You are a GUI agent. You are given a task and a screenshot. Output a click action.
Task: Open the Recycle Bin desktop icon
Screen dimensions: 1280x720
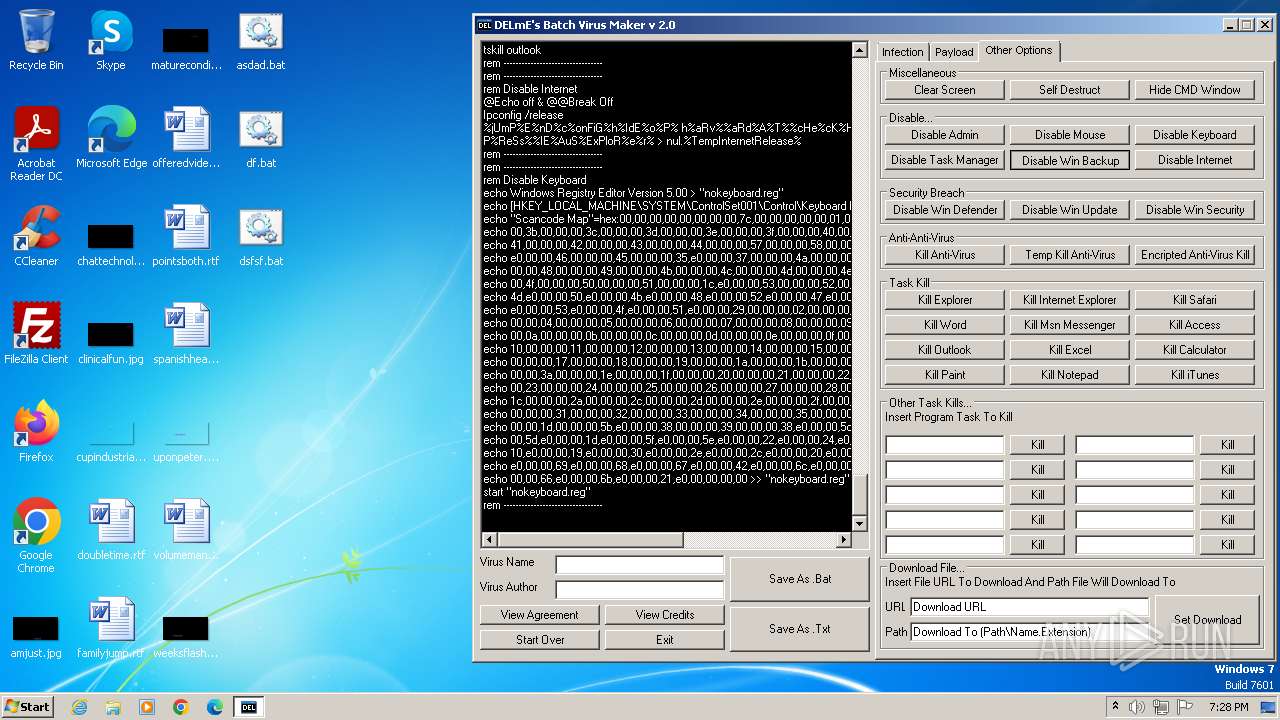tap(36, 41)
